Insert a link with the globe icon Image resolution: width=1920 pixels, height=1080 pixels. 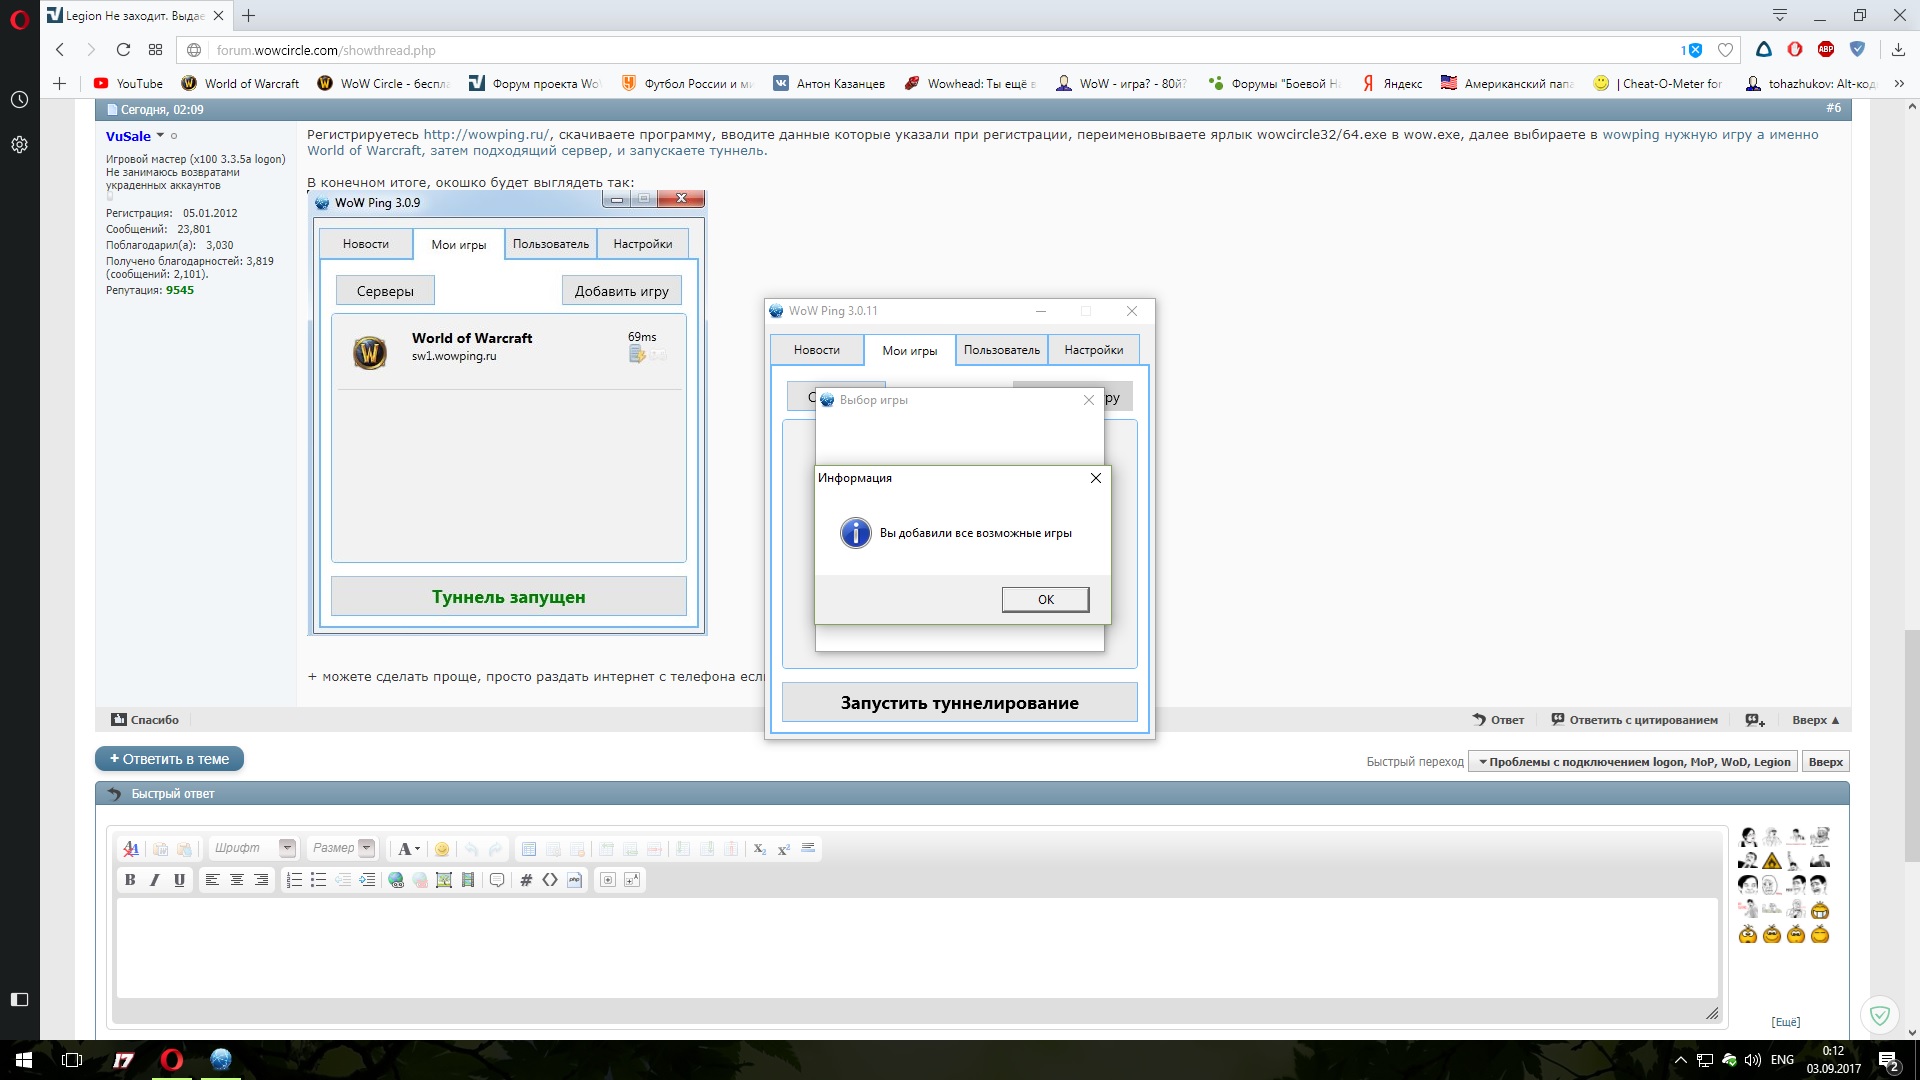[x=396, y=880]
